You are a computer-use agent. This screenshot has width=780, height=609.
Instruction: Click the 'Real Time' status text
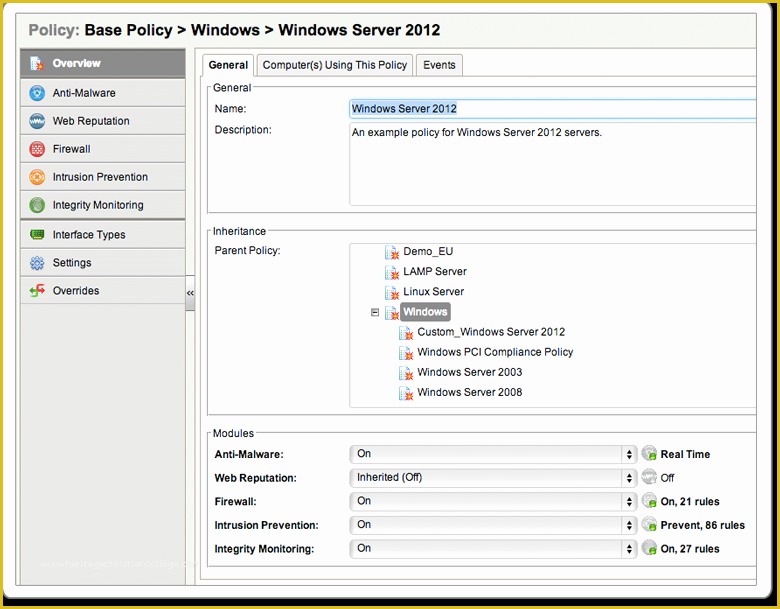coord(685,454)
